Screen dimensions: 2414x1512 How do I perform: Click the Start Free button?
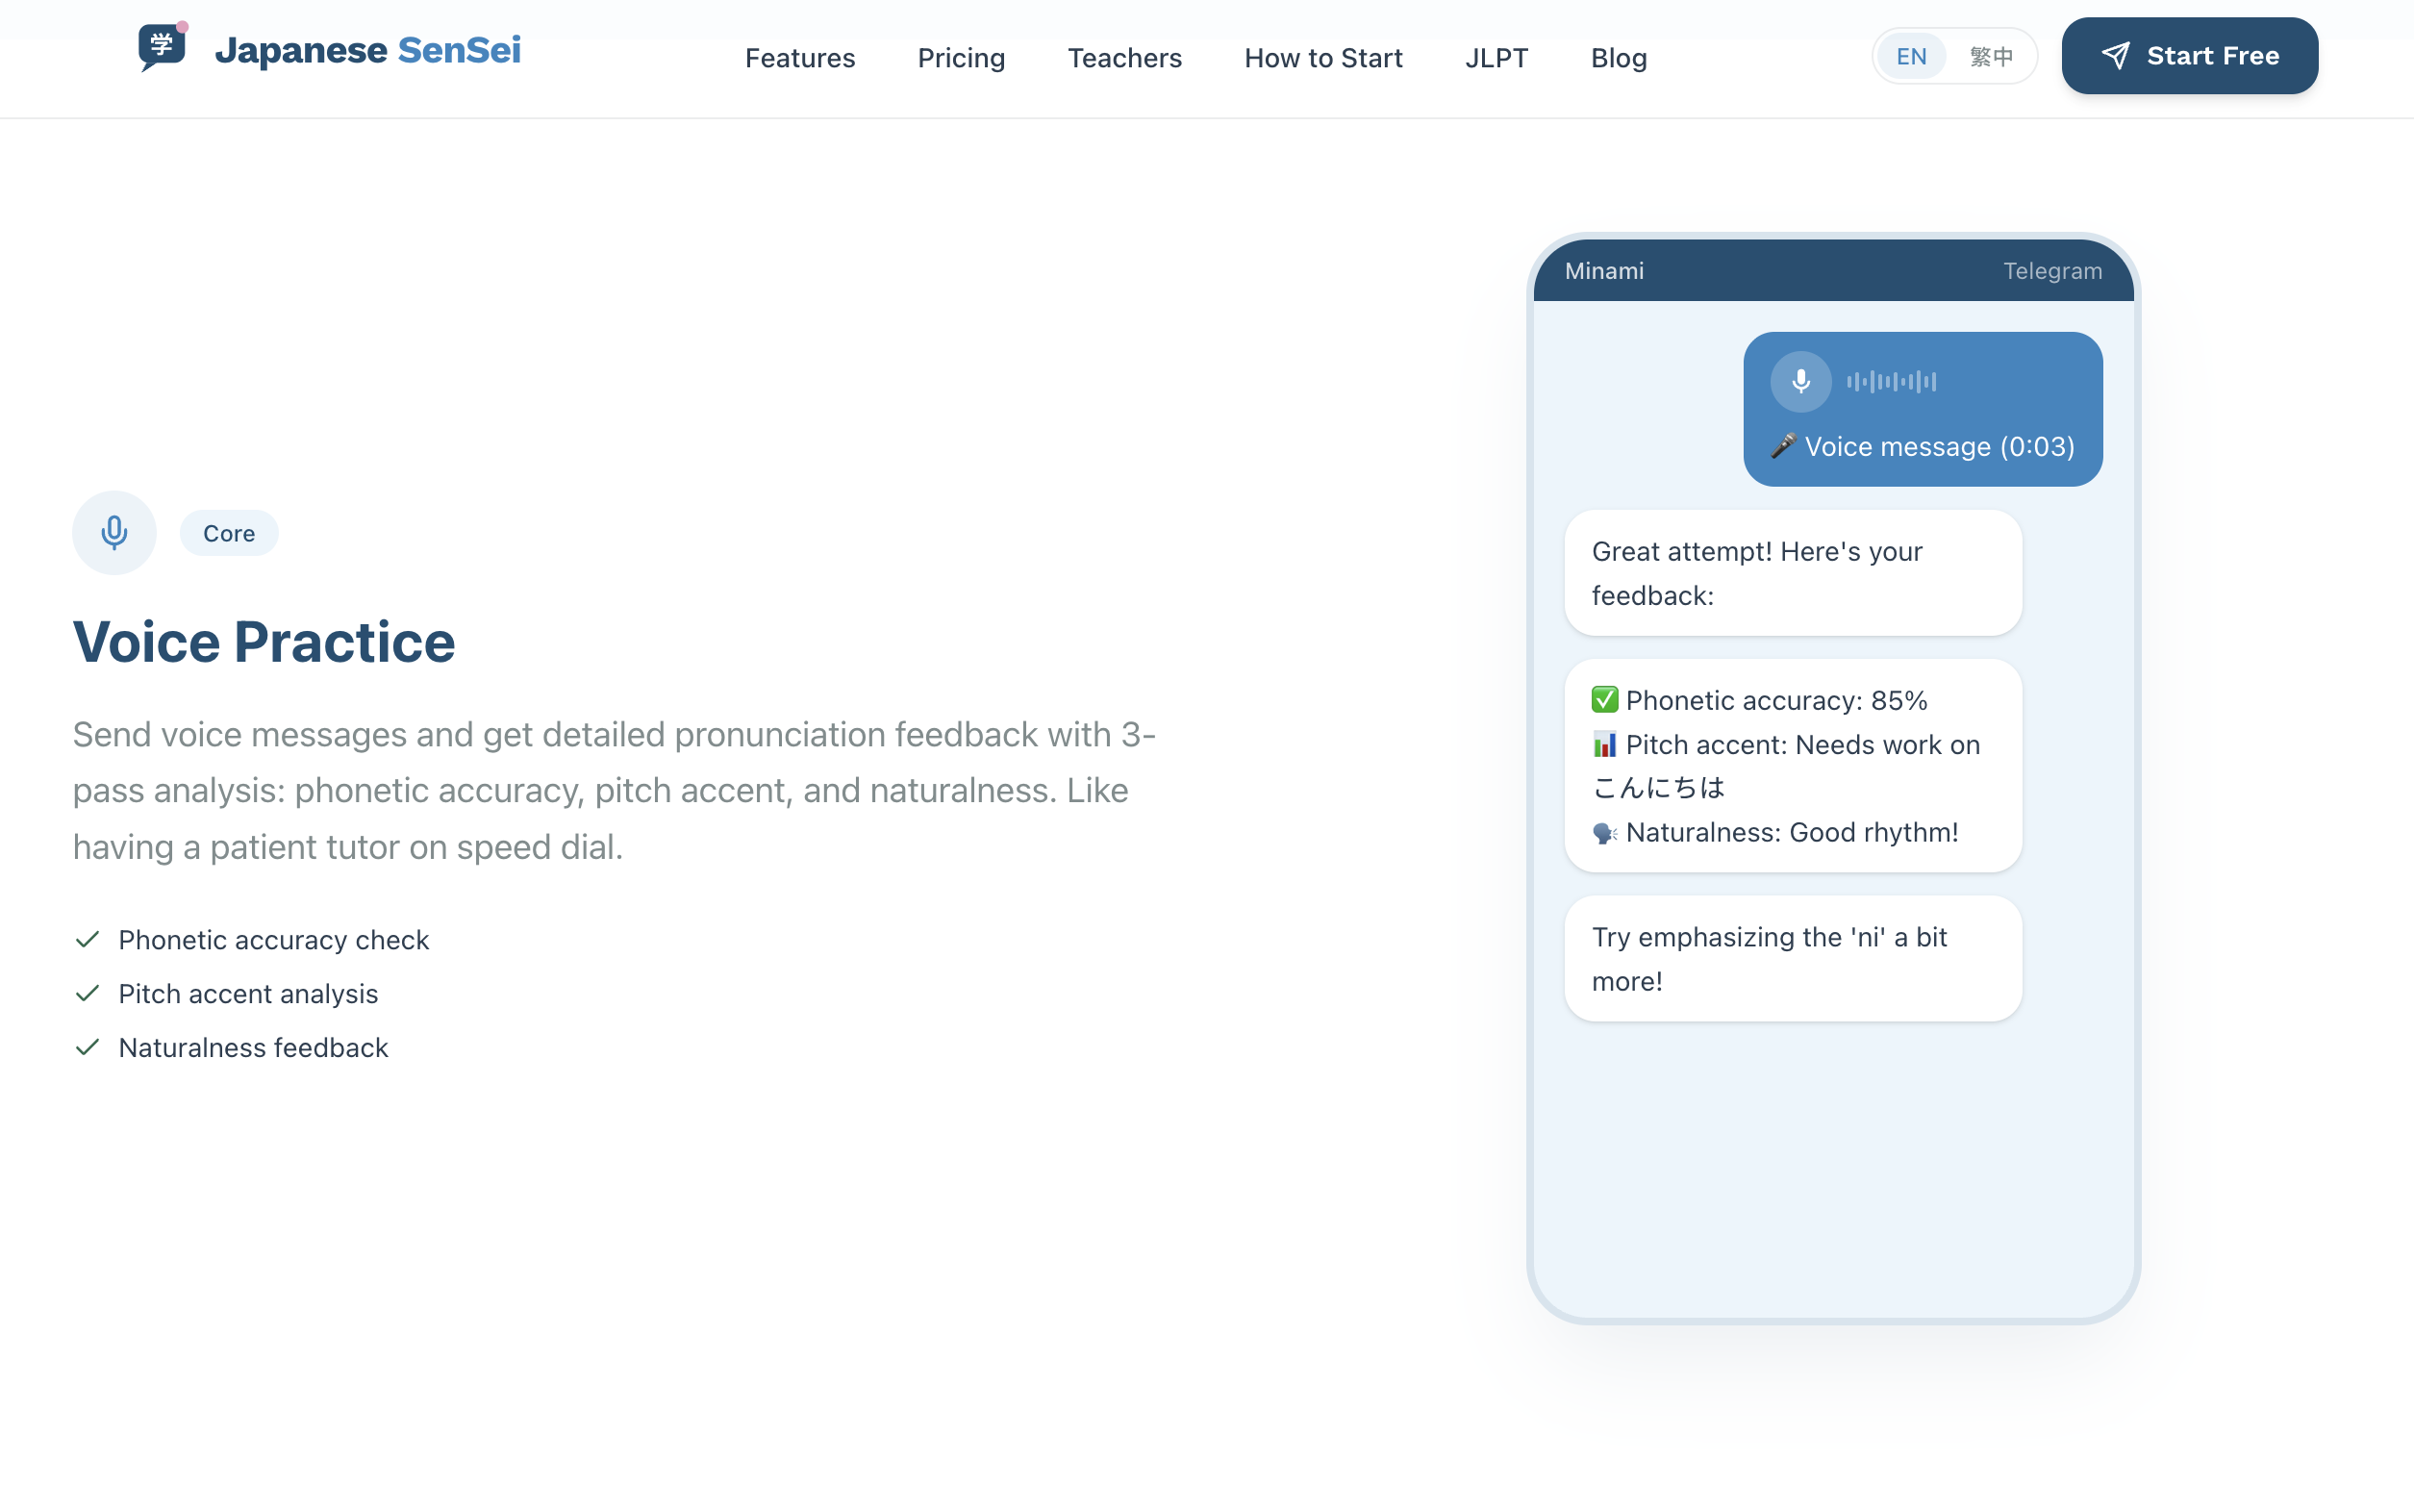2189,55
